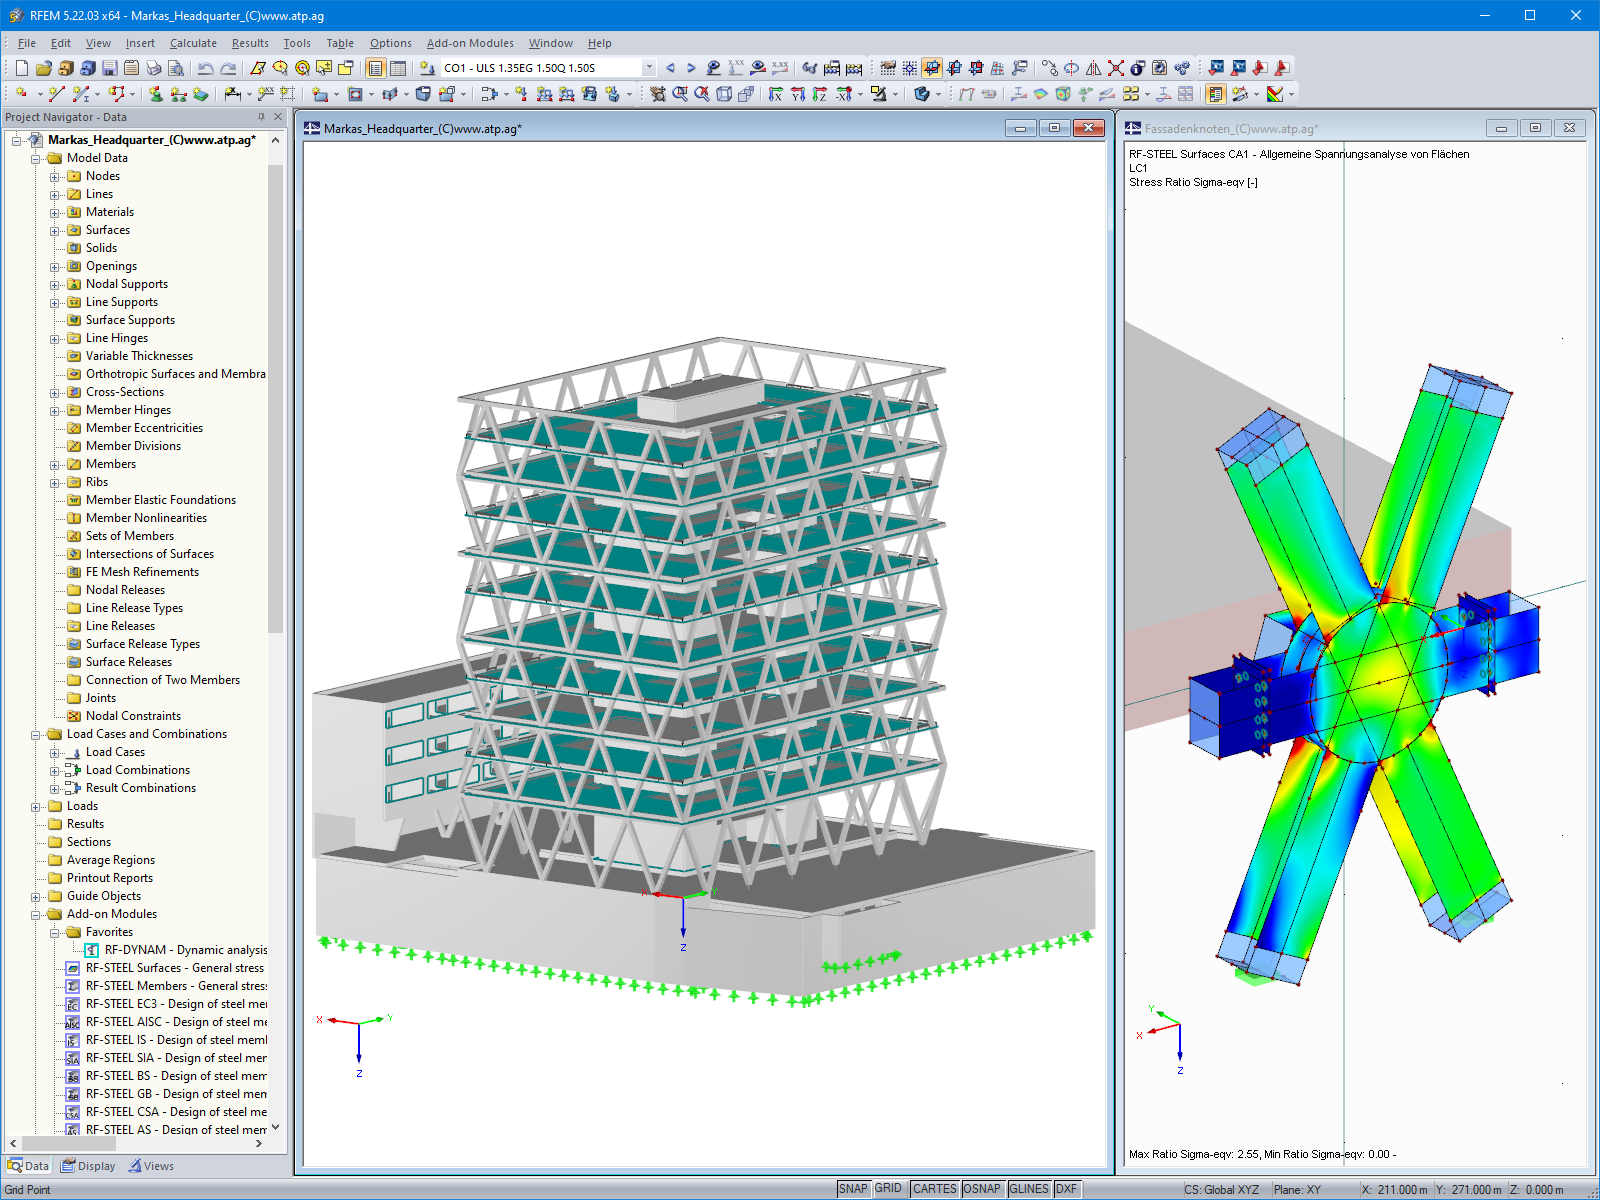Undo the last action
Viewport: 1600px width, 1200px height.
point(207,68)
